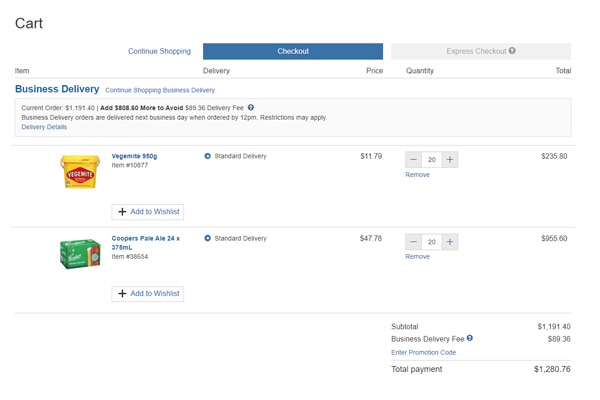Click the Vegemite quantity field

(432, 160)
